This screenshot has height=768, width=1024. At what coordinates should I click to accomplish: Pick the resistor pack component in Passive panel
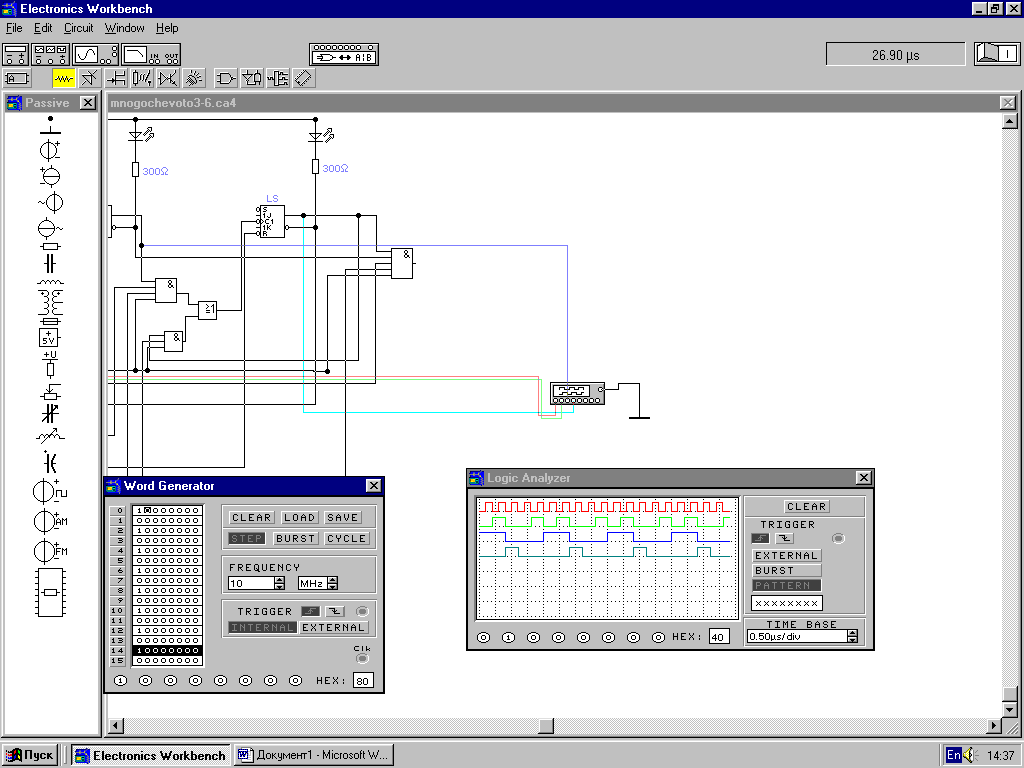point(51,592)
